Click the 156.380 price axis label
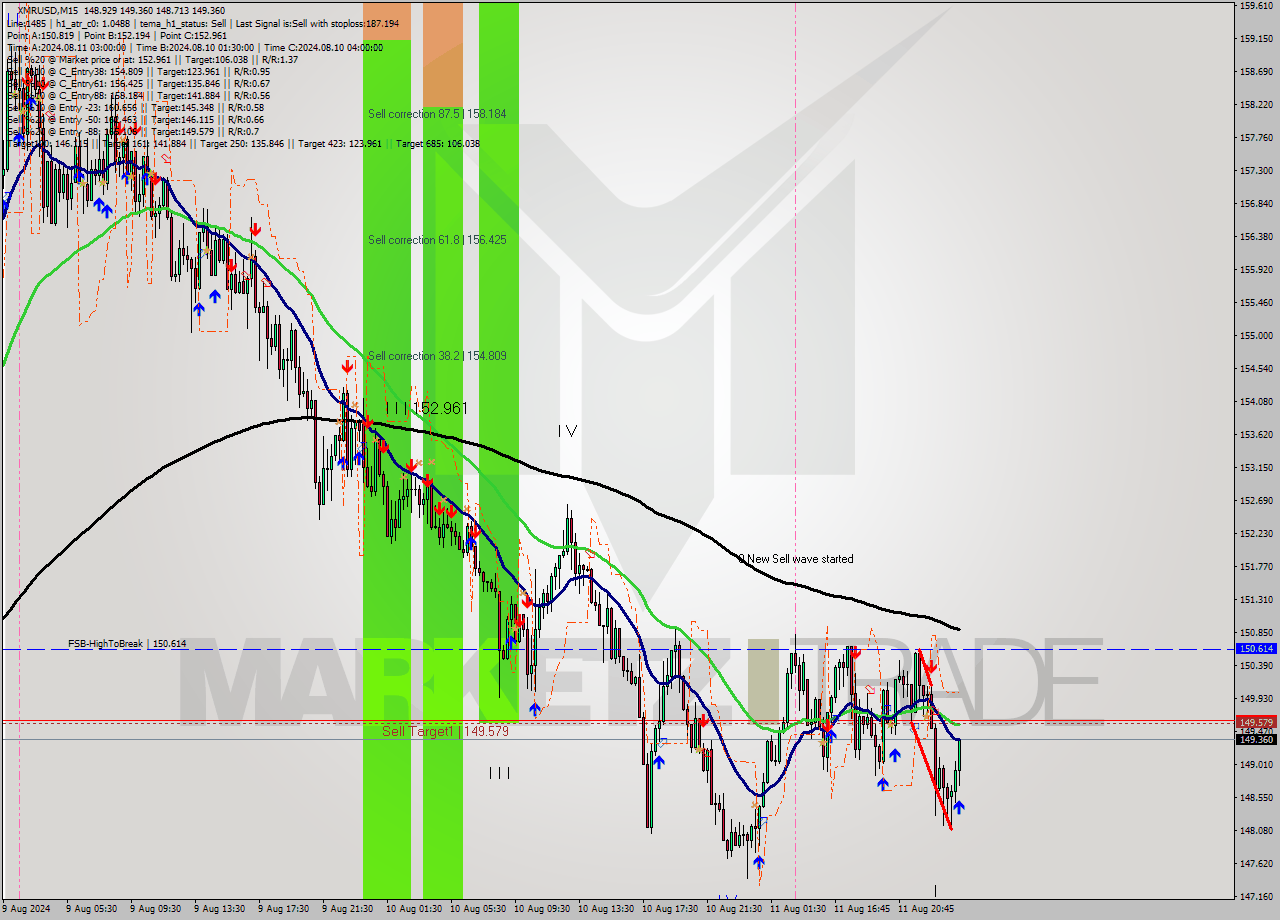This screenshot has height=920, width=1280. (x=1256, y=236)
